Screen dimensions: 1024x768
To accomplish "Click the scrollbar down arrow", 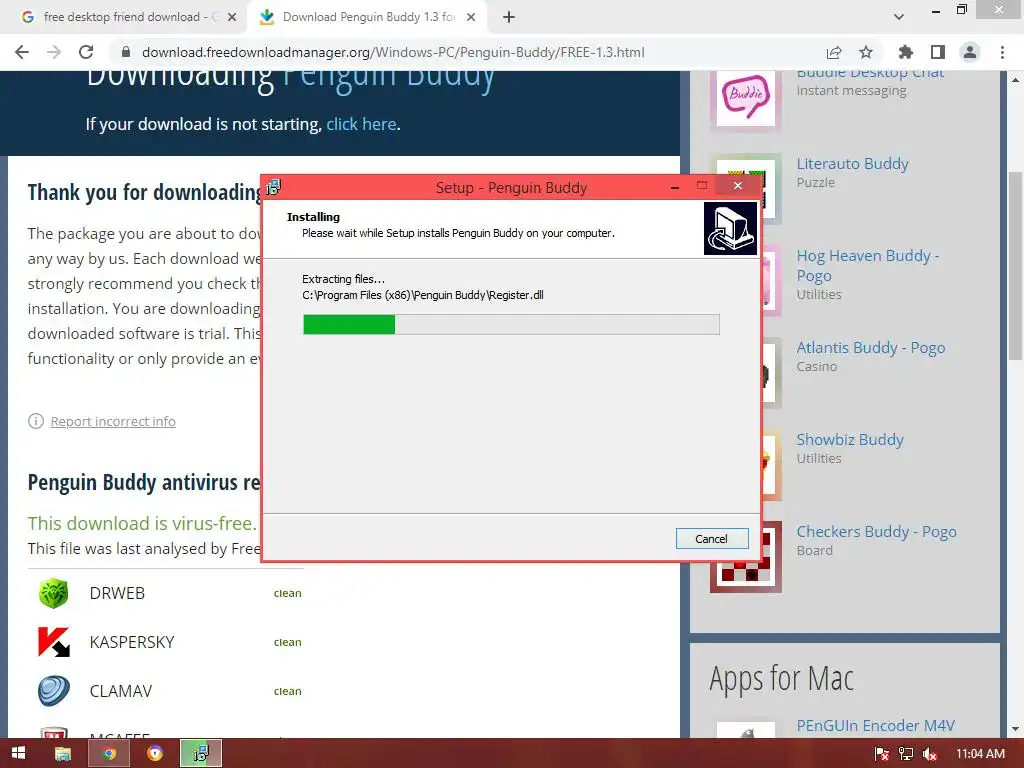I will pyautogui.click(x=1016, y=729).
